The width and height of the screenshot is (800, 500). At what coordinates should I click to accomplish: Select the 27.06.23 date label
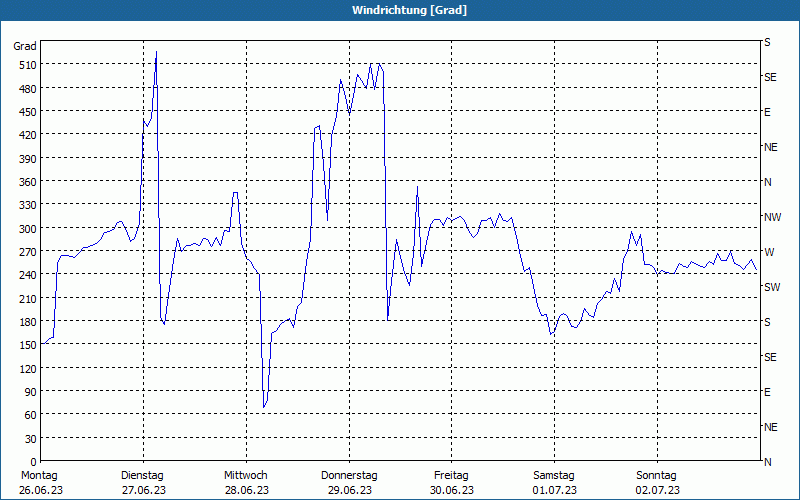[144, 490]
